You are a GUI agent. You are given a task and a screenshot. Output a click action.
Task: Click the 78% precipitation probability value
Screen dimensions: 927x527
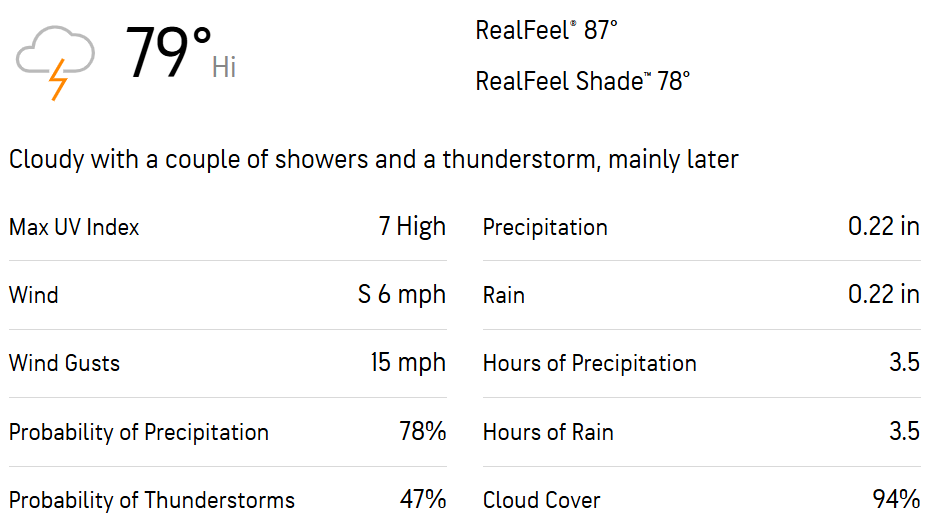(423, 431)
